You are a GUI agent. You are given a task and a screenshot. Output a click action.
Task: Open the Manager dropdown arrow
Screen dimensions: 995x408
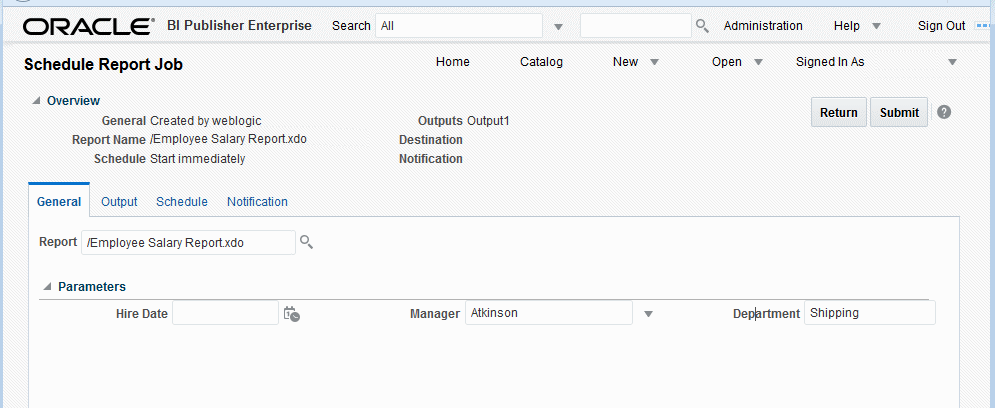point(649,313)
